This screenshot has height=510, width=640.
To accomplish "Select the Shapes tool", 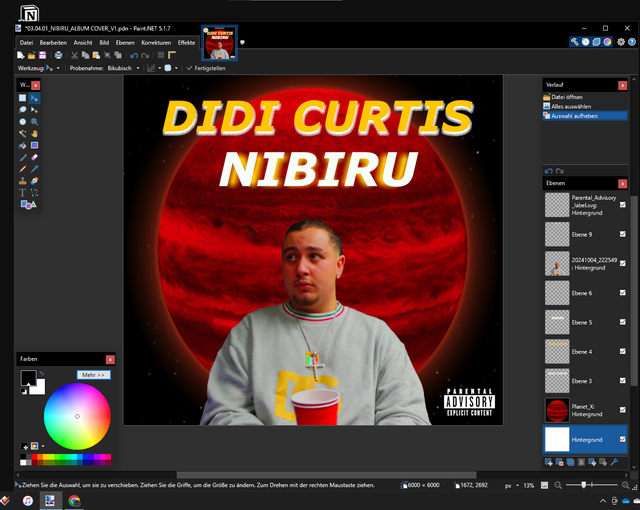I will pos(28,204).
